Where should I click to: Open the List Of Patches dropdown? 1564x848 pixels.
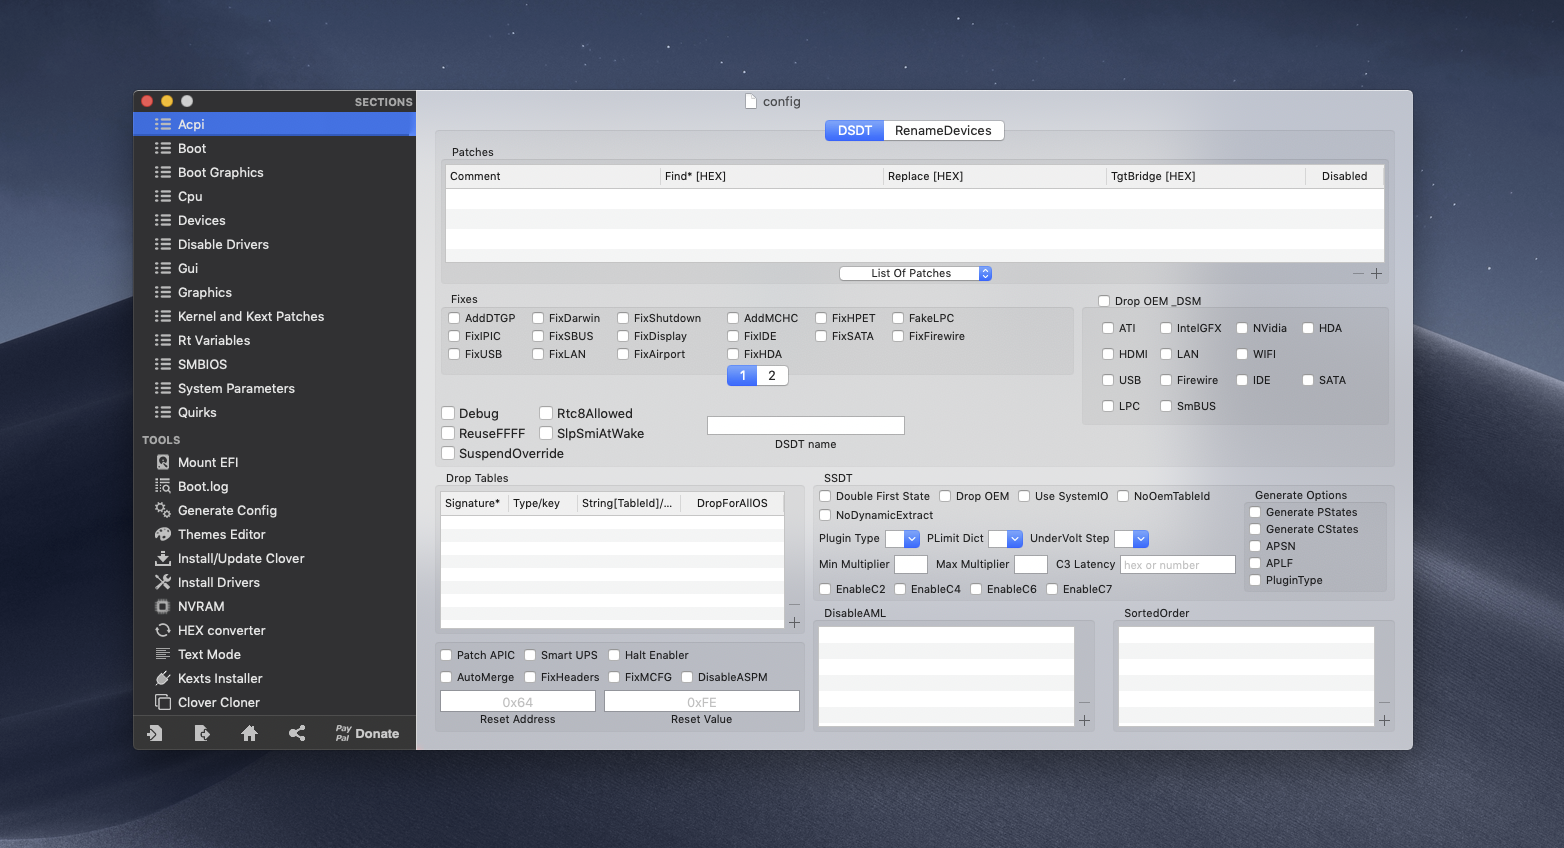point(915,273)
